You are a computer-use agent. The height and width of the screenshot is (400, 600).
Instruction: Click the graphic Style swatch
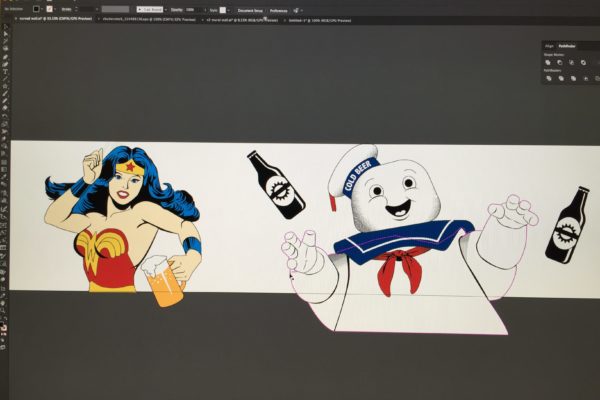coord(223,10)
